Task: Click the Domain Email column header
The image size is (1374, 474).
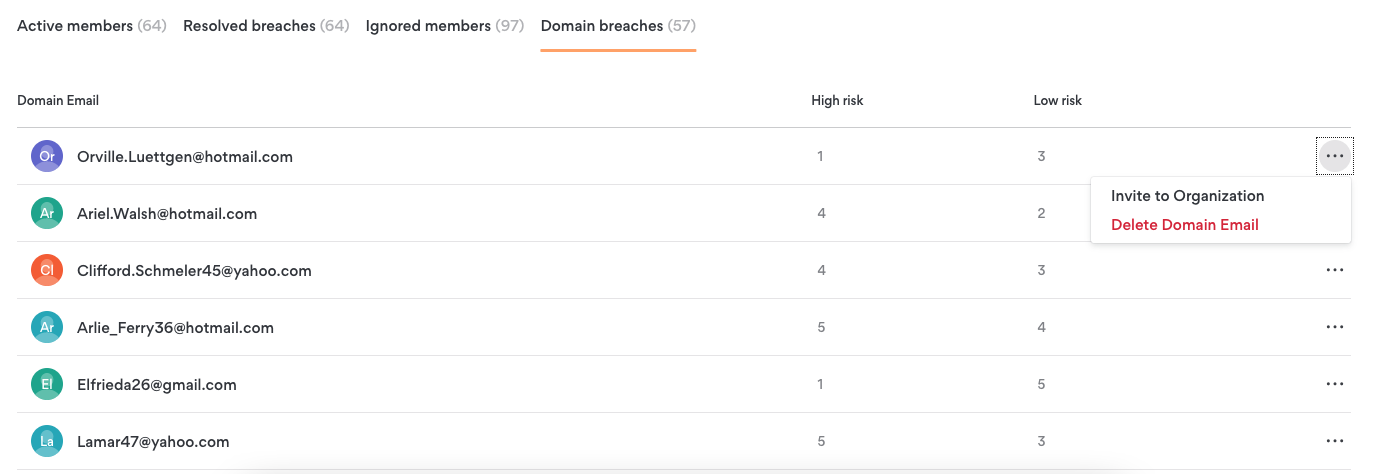Action: (58, 100)
